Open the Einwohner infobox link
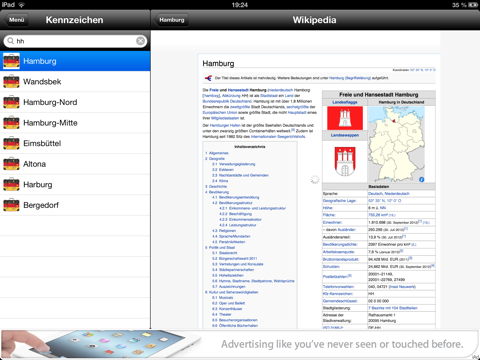Screen dimensions: 480x360 coord(332,222)
